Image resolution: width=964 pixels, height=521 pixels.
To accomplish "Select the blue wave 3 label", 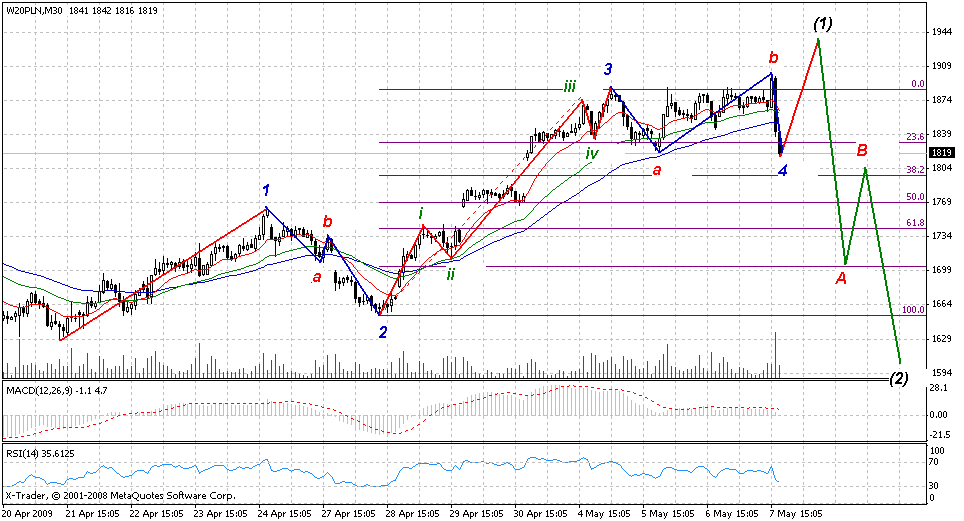I will (607, 68).
